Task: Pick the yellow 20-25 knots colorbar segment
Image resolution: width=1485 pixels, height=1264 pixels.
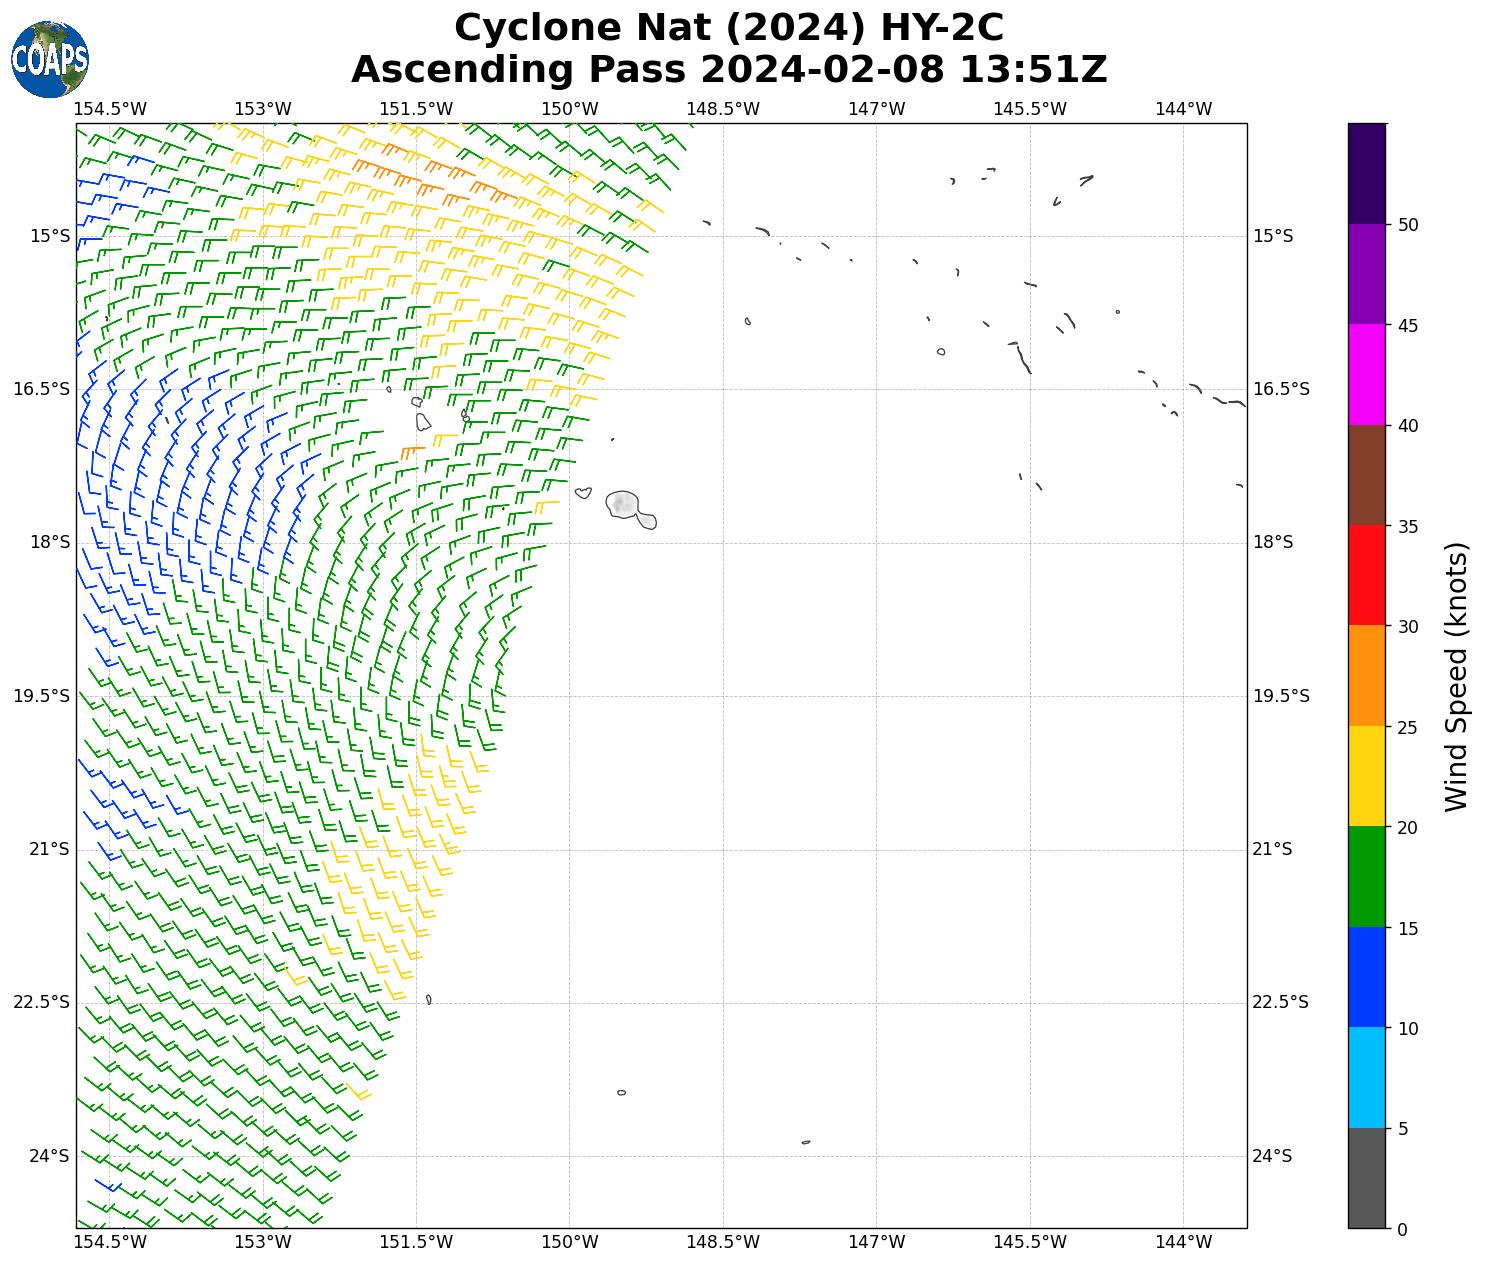Action: 1366,776
